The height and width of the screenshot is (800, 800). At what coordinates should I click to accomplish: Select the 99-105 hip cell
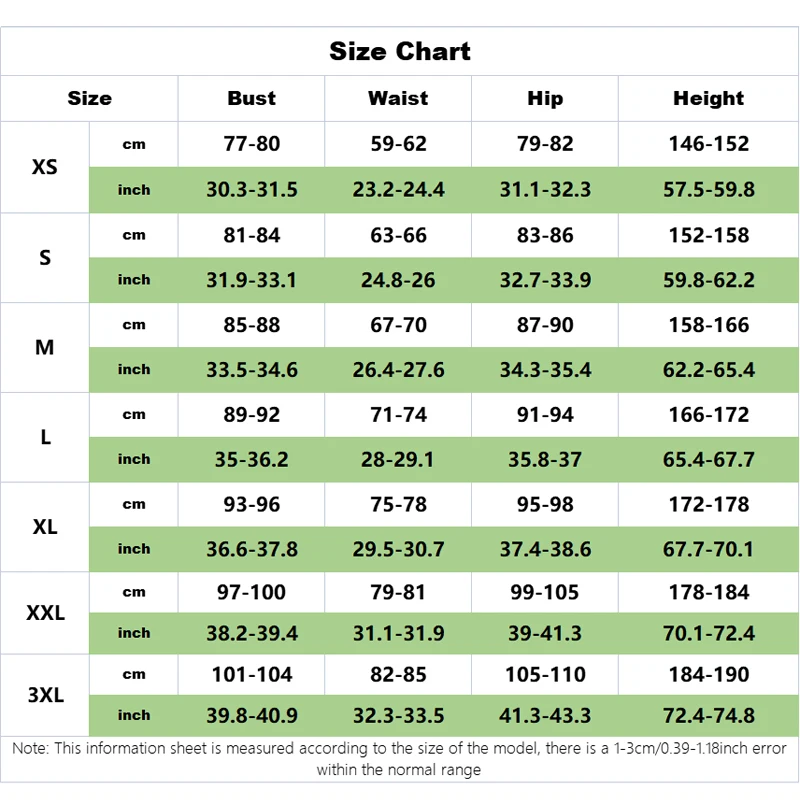[545, 593]
